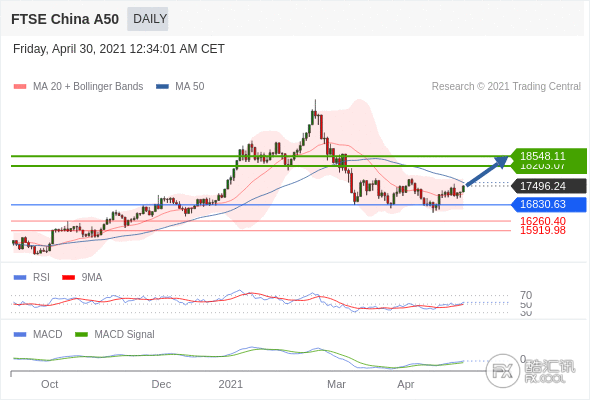Click the MACD Signal legend label

tap(124, 335)
